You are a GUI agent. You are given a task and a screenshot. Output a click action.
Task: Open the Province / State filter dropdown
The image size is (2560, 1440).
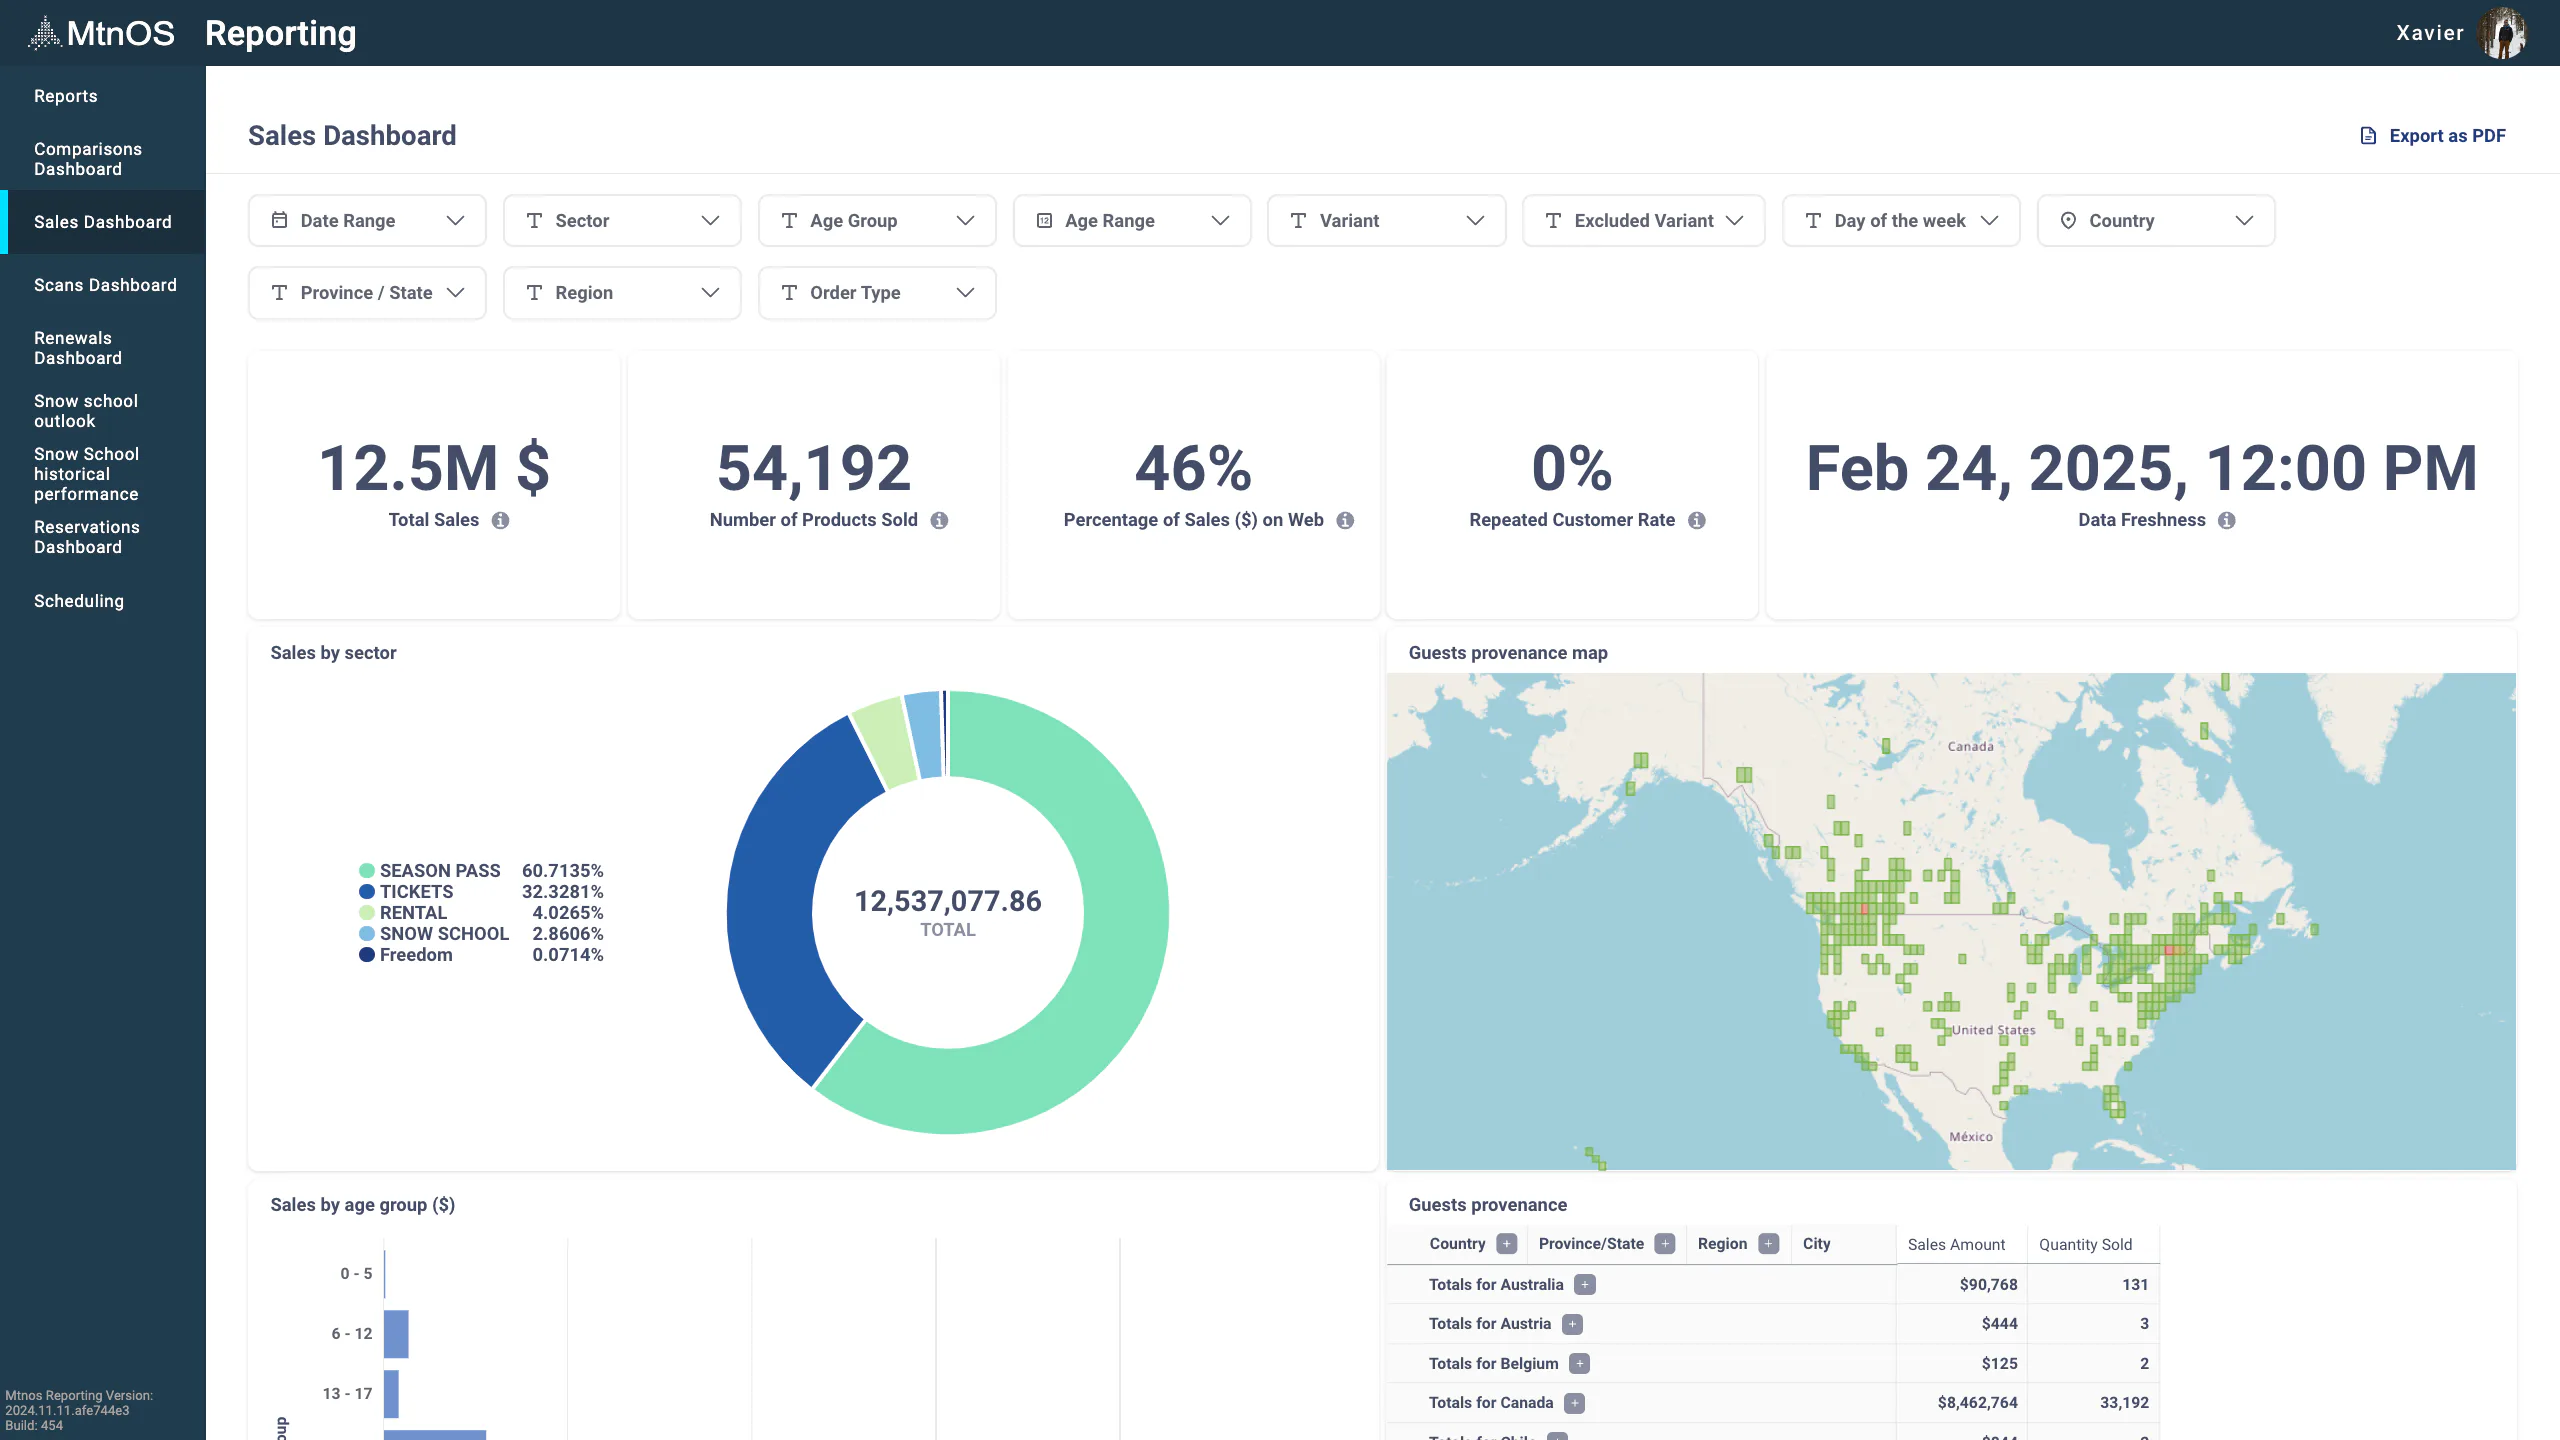click(x=367, y=293)
